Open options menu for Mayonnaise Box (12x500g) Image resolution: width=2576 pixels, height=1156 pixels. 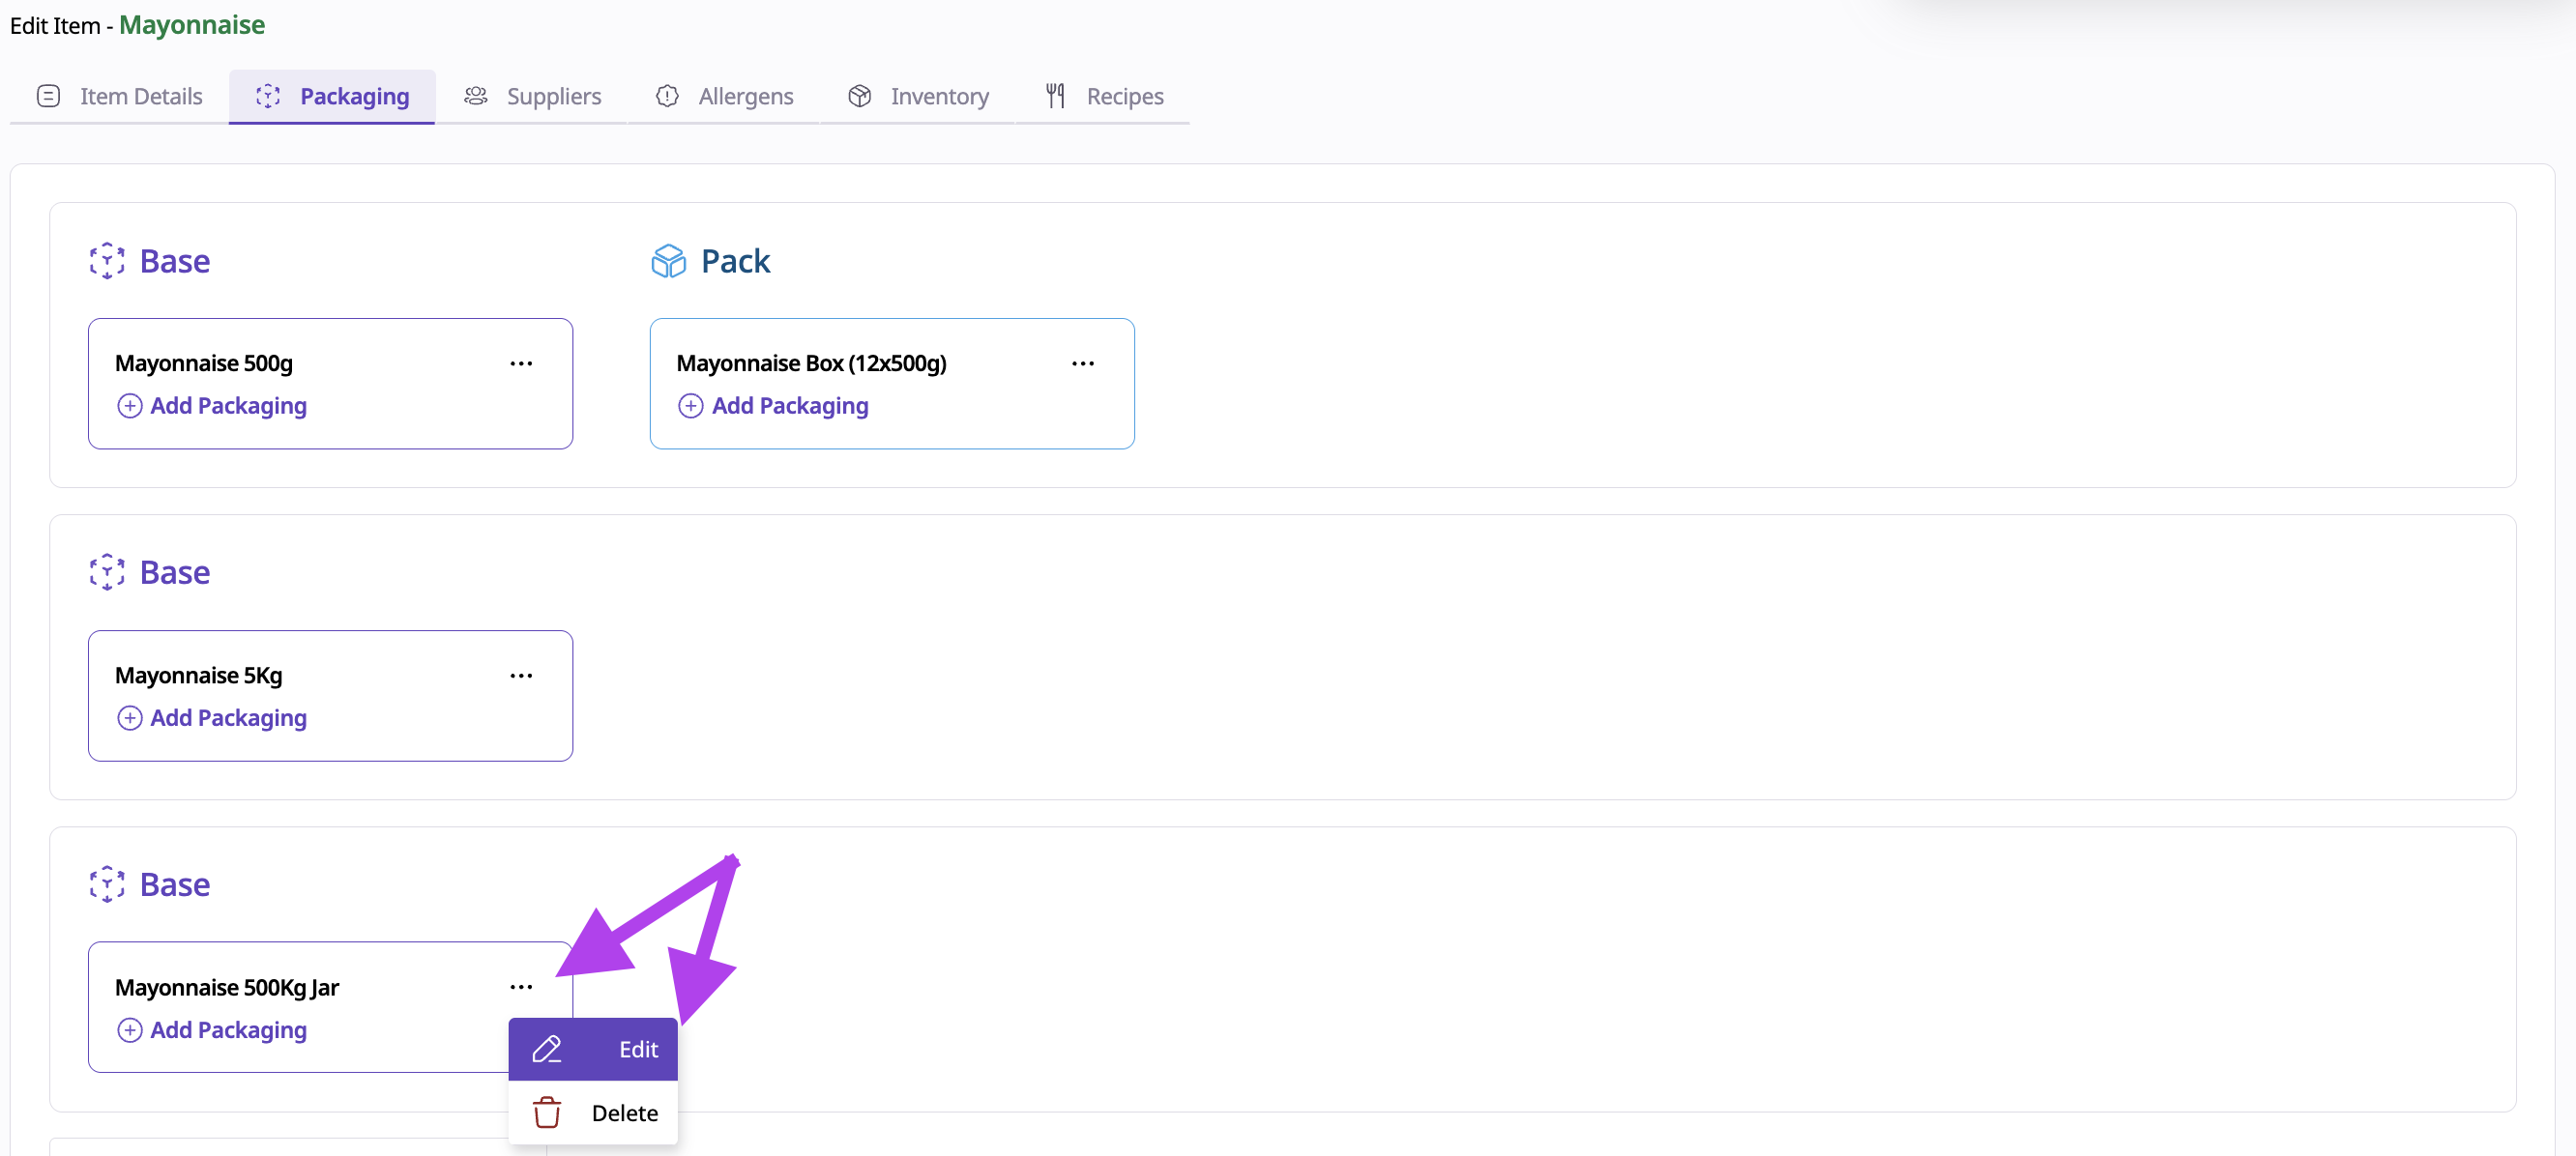coord(1082,363)
